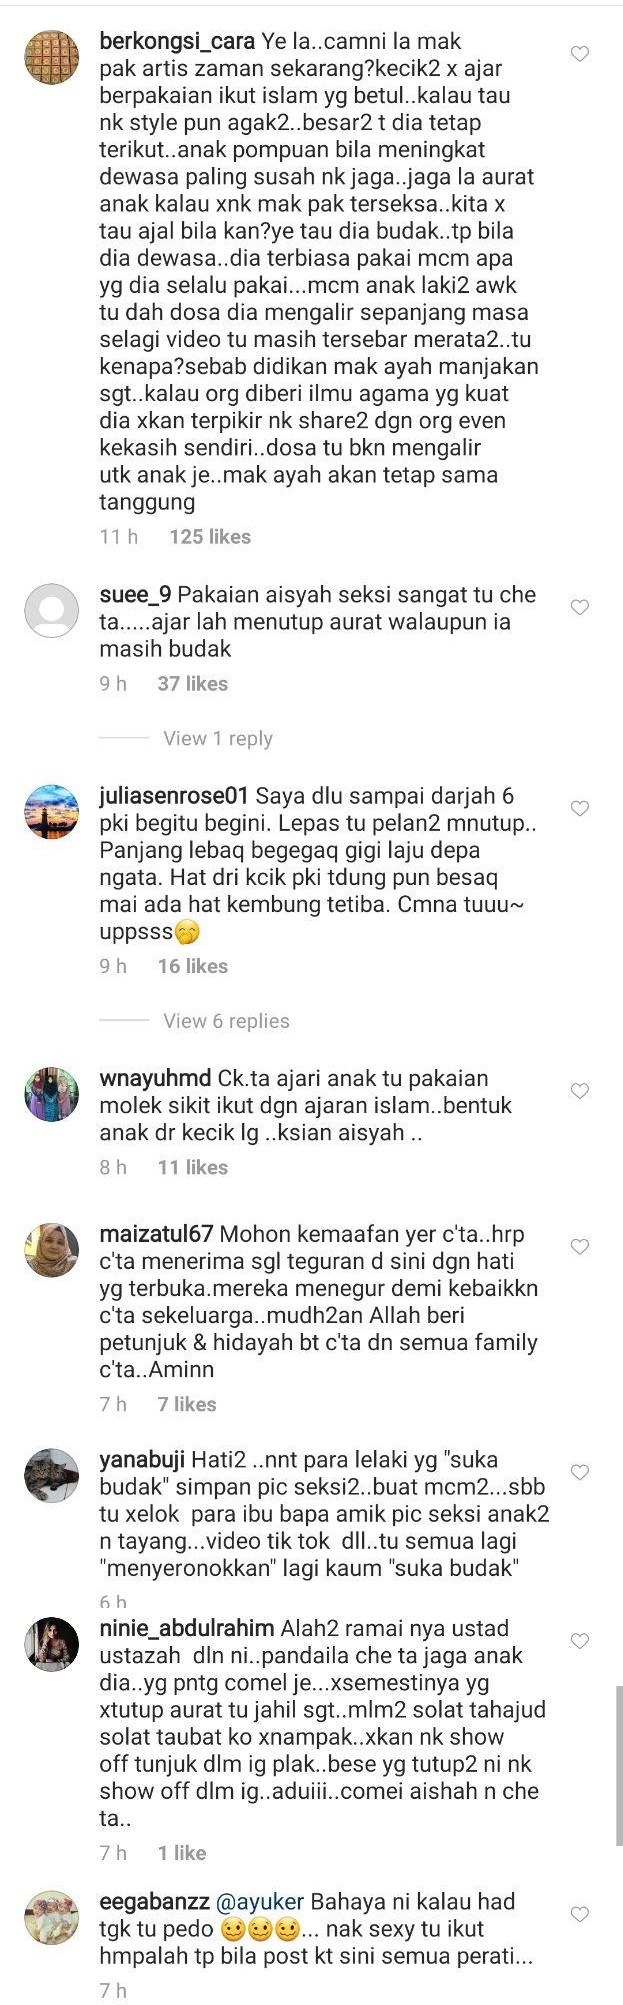Show 37 likes on suee_9's comment
This screenshot has height=2005, width=623.
(x=193, y=684)
